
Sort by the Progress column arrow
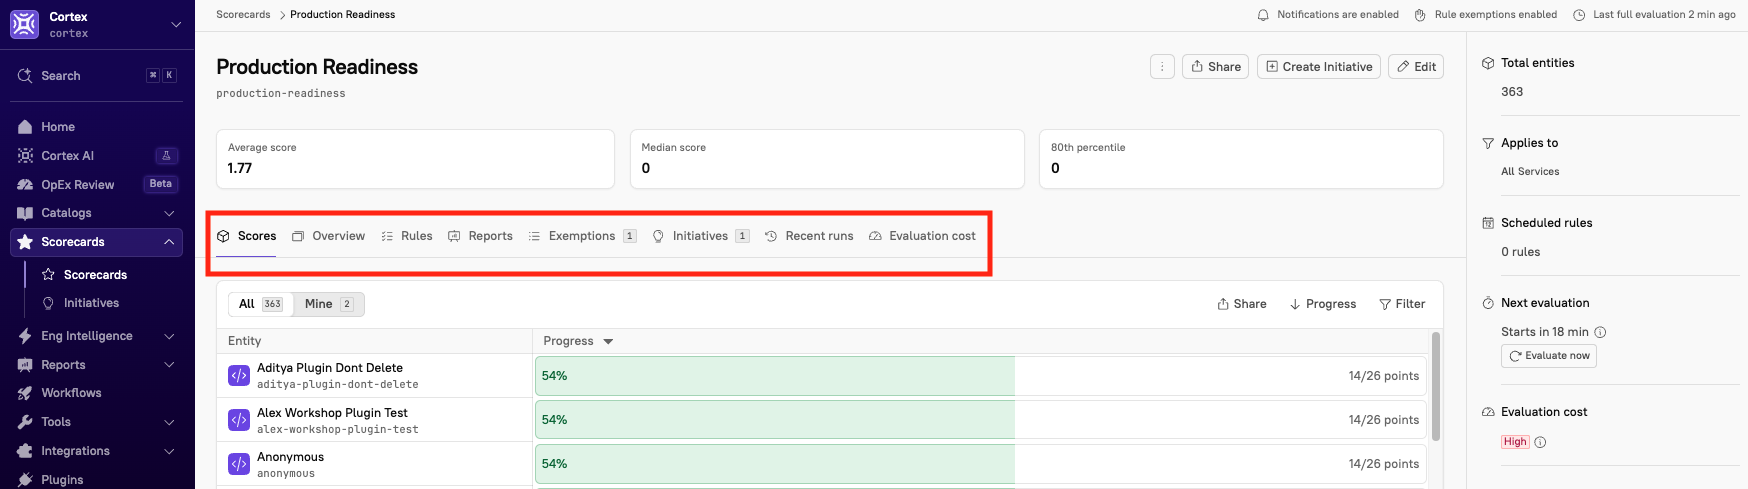click(608, 341)
